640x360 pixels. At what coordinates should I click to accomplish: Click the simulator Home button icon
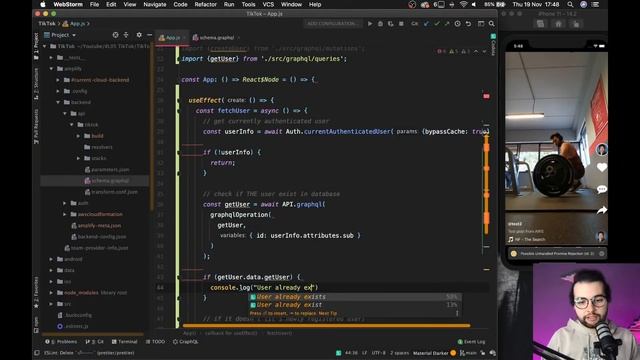pyautogui.click(x=558, y=24)
